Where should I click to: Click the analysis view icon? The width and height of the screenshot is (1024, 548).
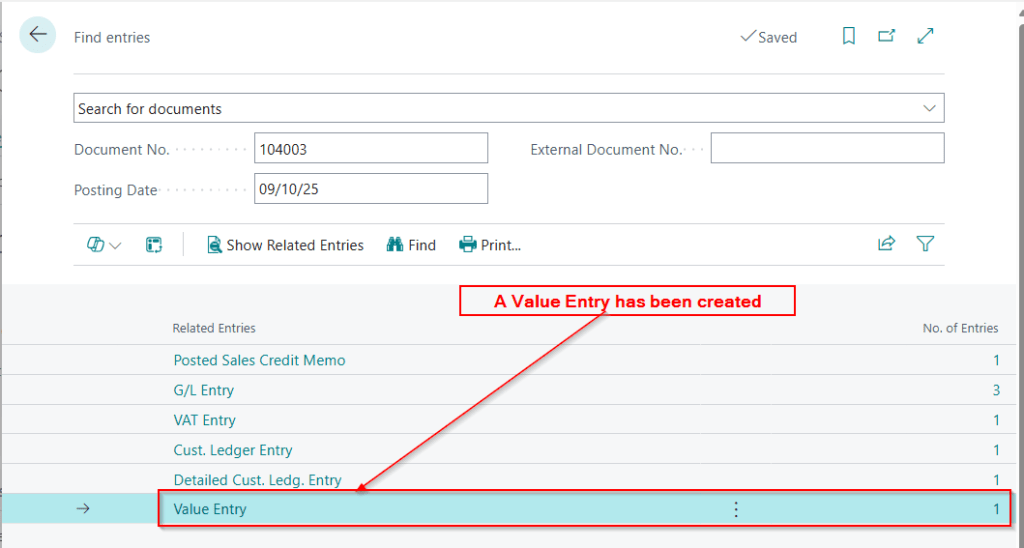154,245
